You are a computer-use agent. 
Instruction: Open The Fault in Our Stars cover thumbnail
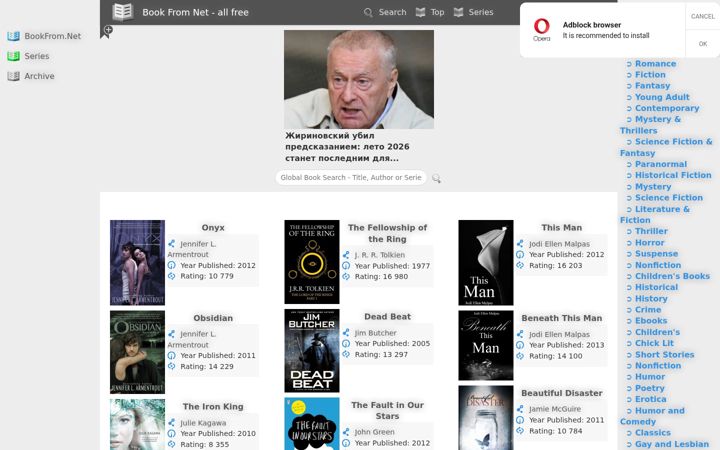click(312, 424)
